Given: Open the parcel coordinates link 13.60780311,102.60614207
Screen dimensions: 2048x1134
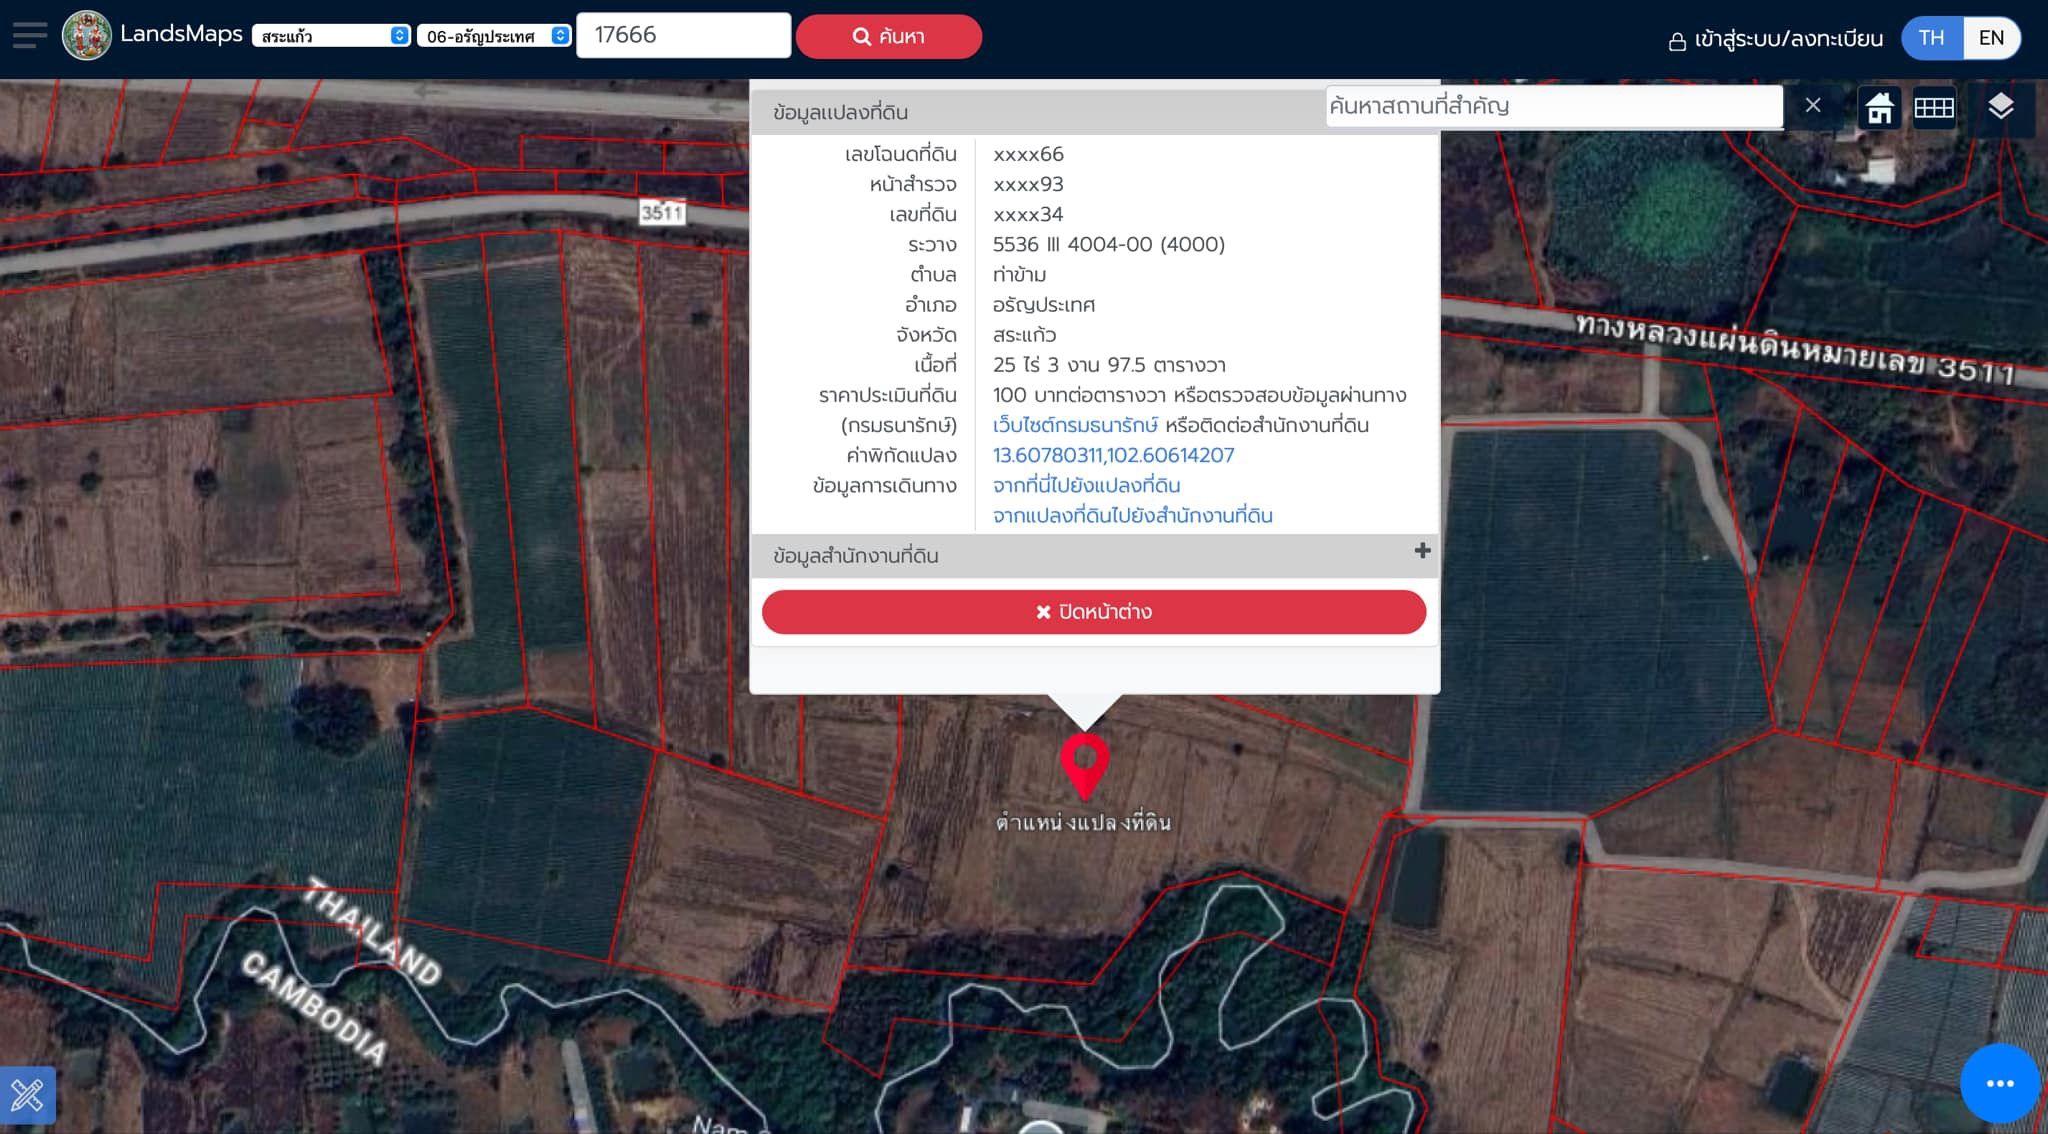Looking at the screenshot, I should pos(1113,455).
